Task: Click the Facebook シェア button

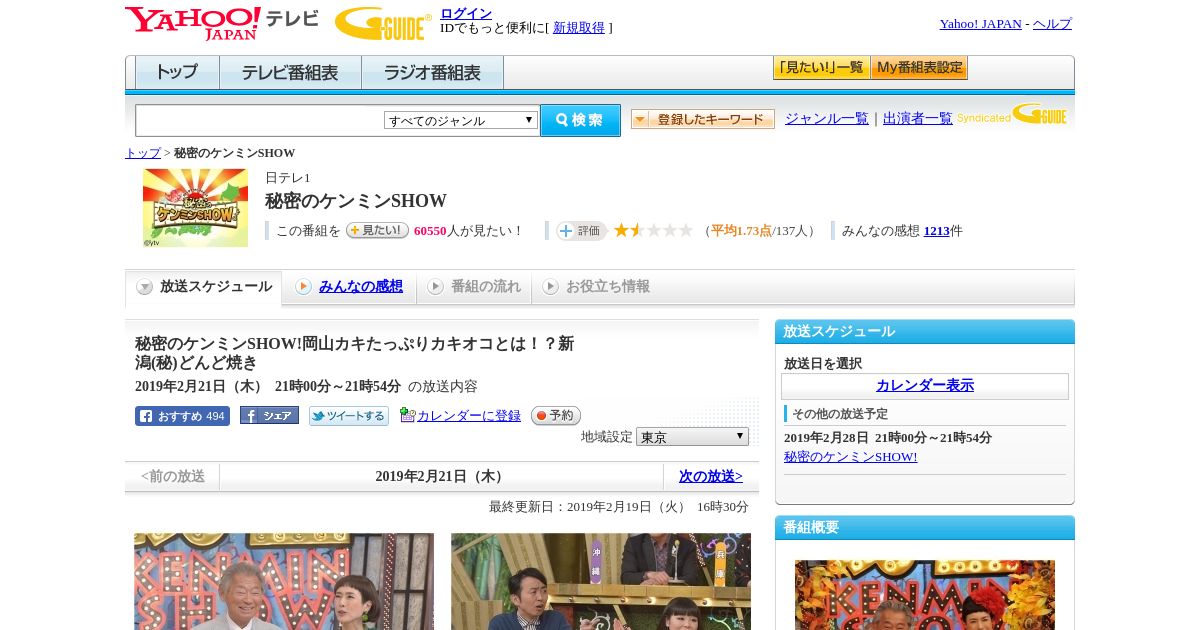Action: pyautogui.click(x=269, y=416)
